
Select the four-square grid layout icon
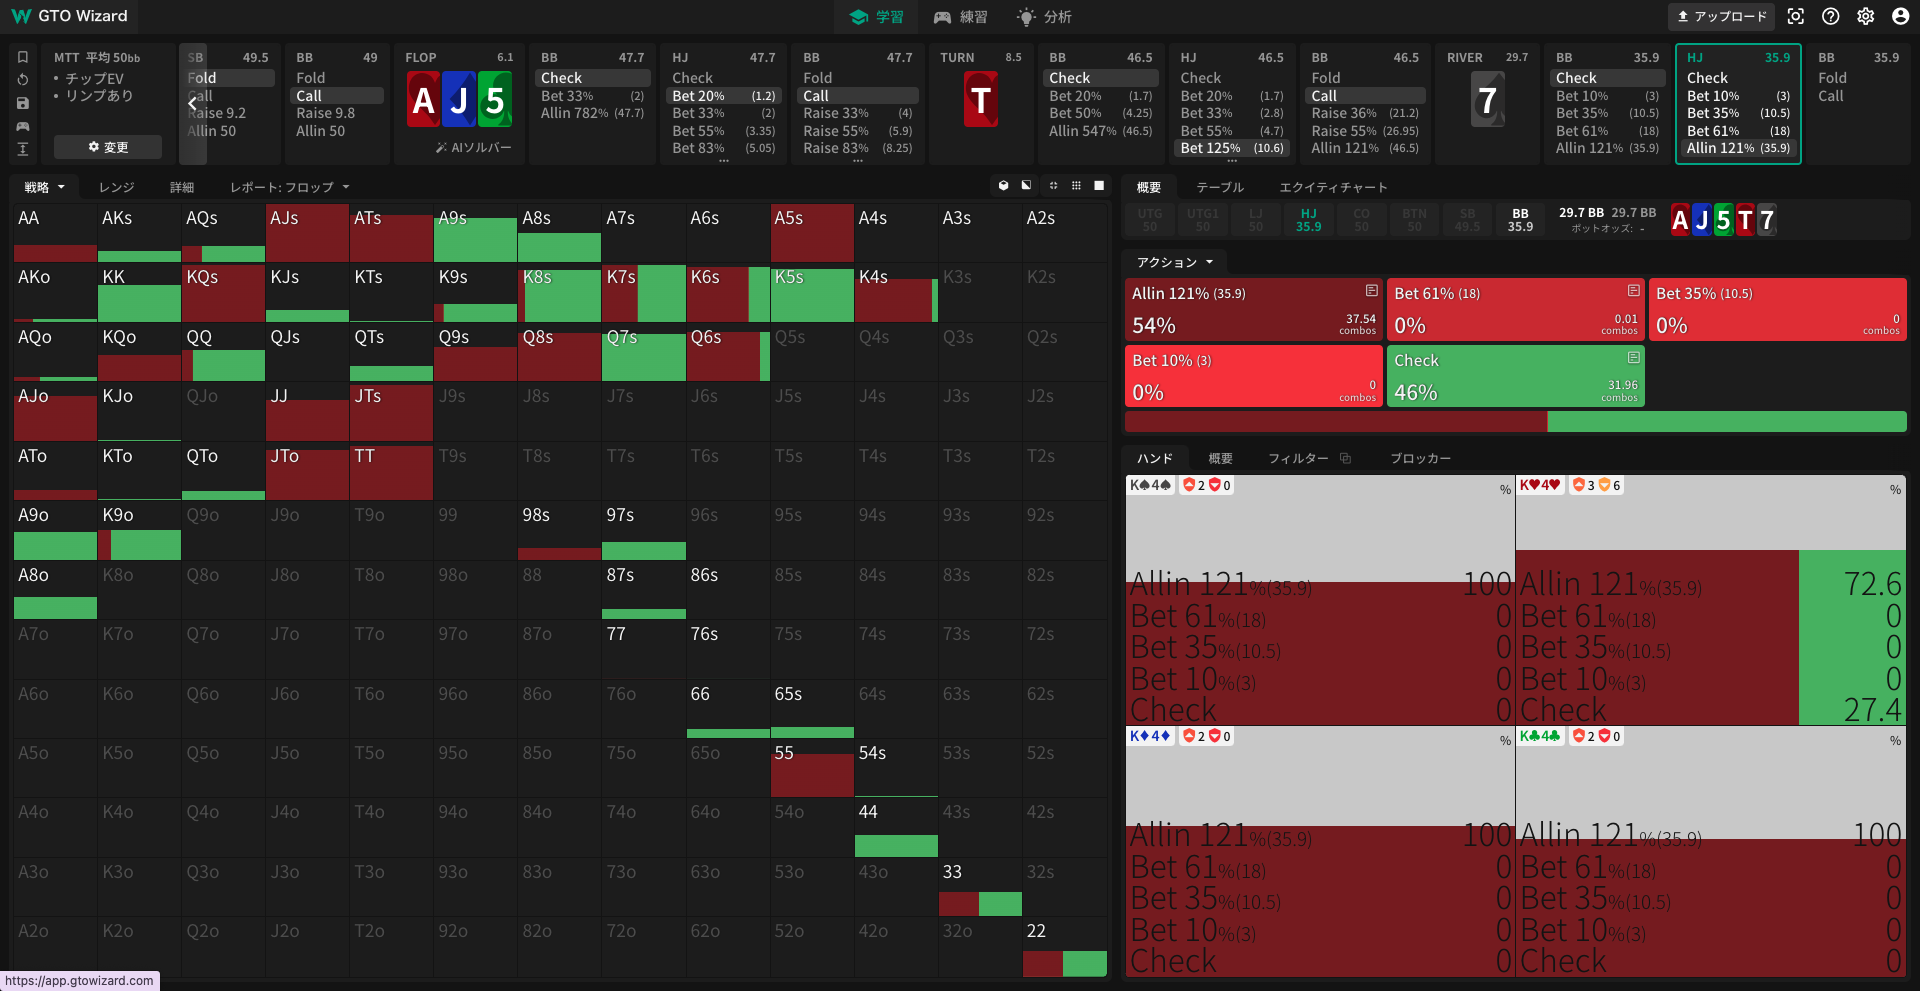(x=1053, y=186)
